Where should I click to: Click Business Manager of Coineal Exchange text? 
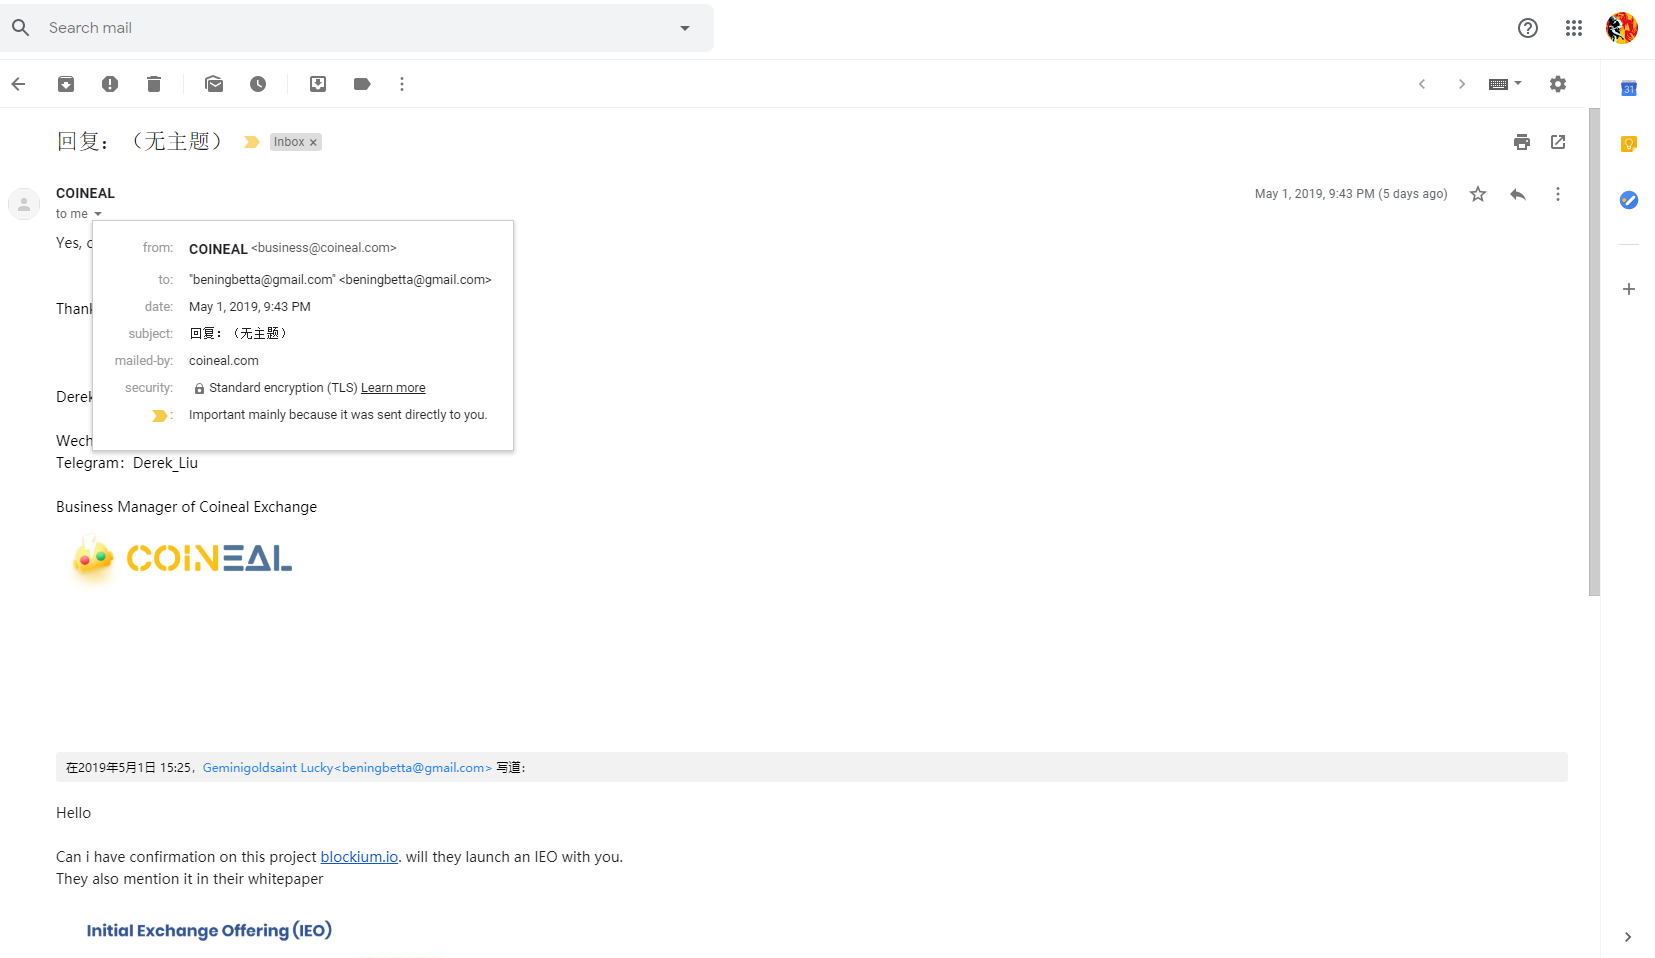pyautogui.click(x=186, y=507)
